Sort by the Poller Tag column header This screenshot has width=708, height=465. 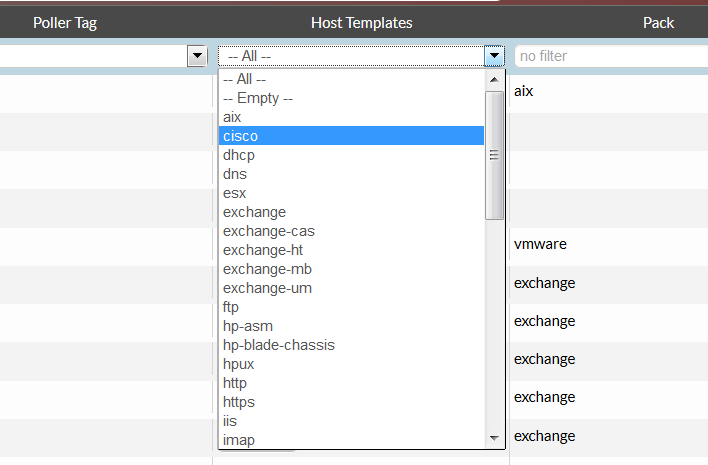(65, 22)
